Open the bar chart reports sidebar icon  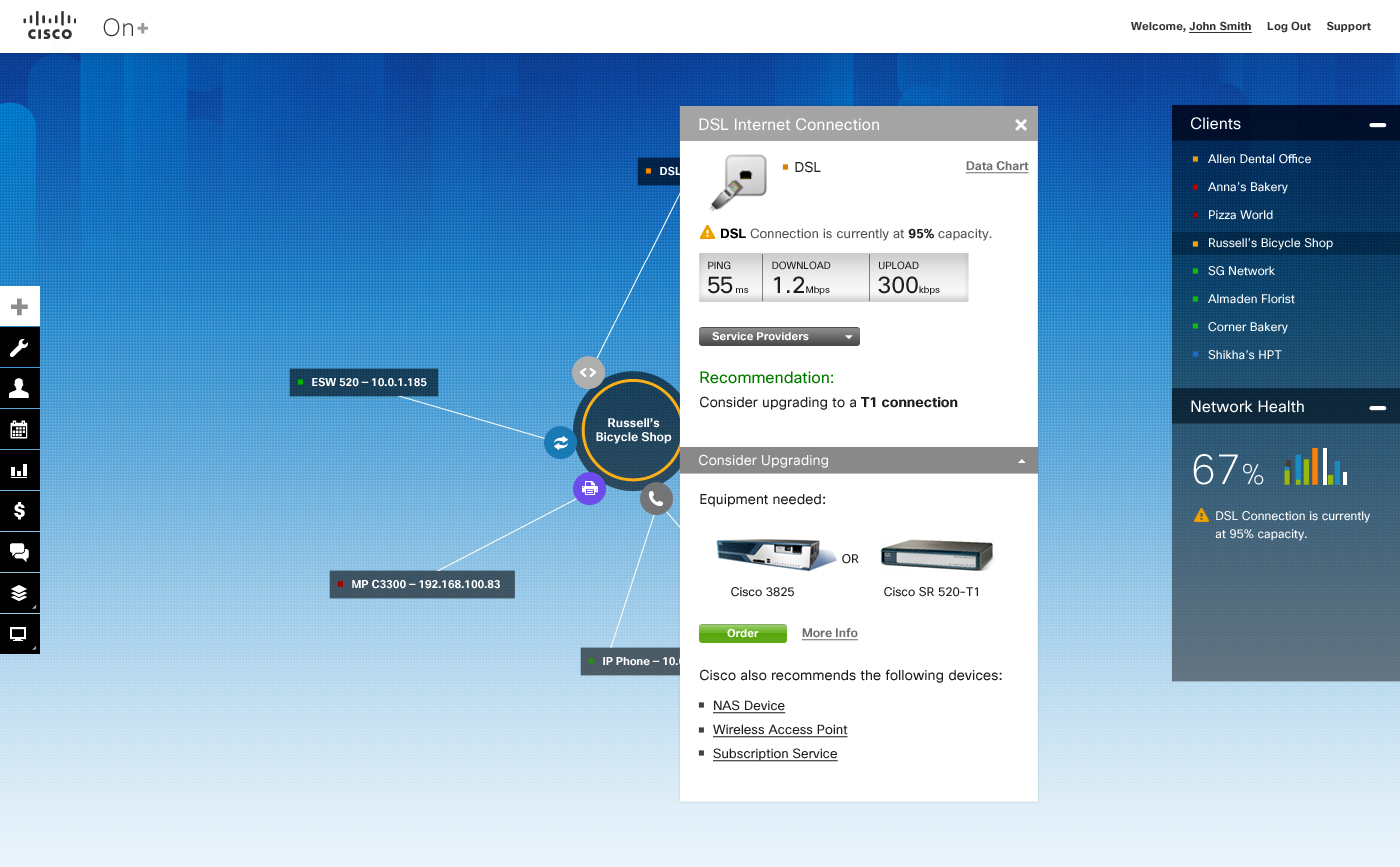click(x=19, y=470)
